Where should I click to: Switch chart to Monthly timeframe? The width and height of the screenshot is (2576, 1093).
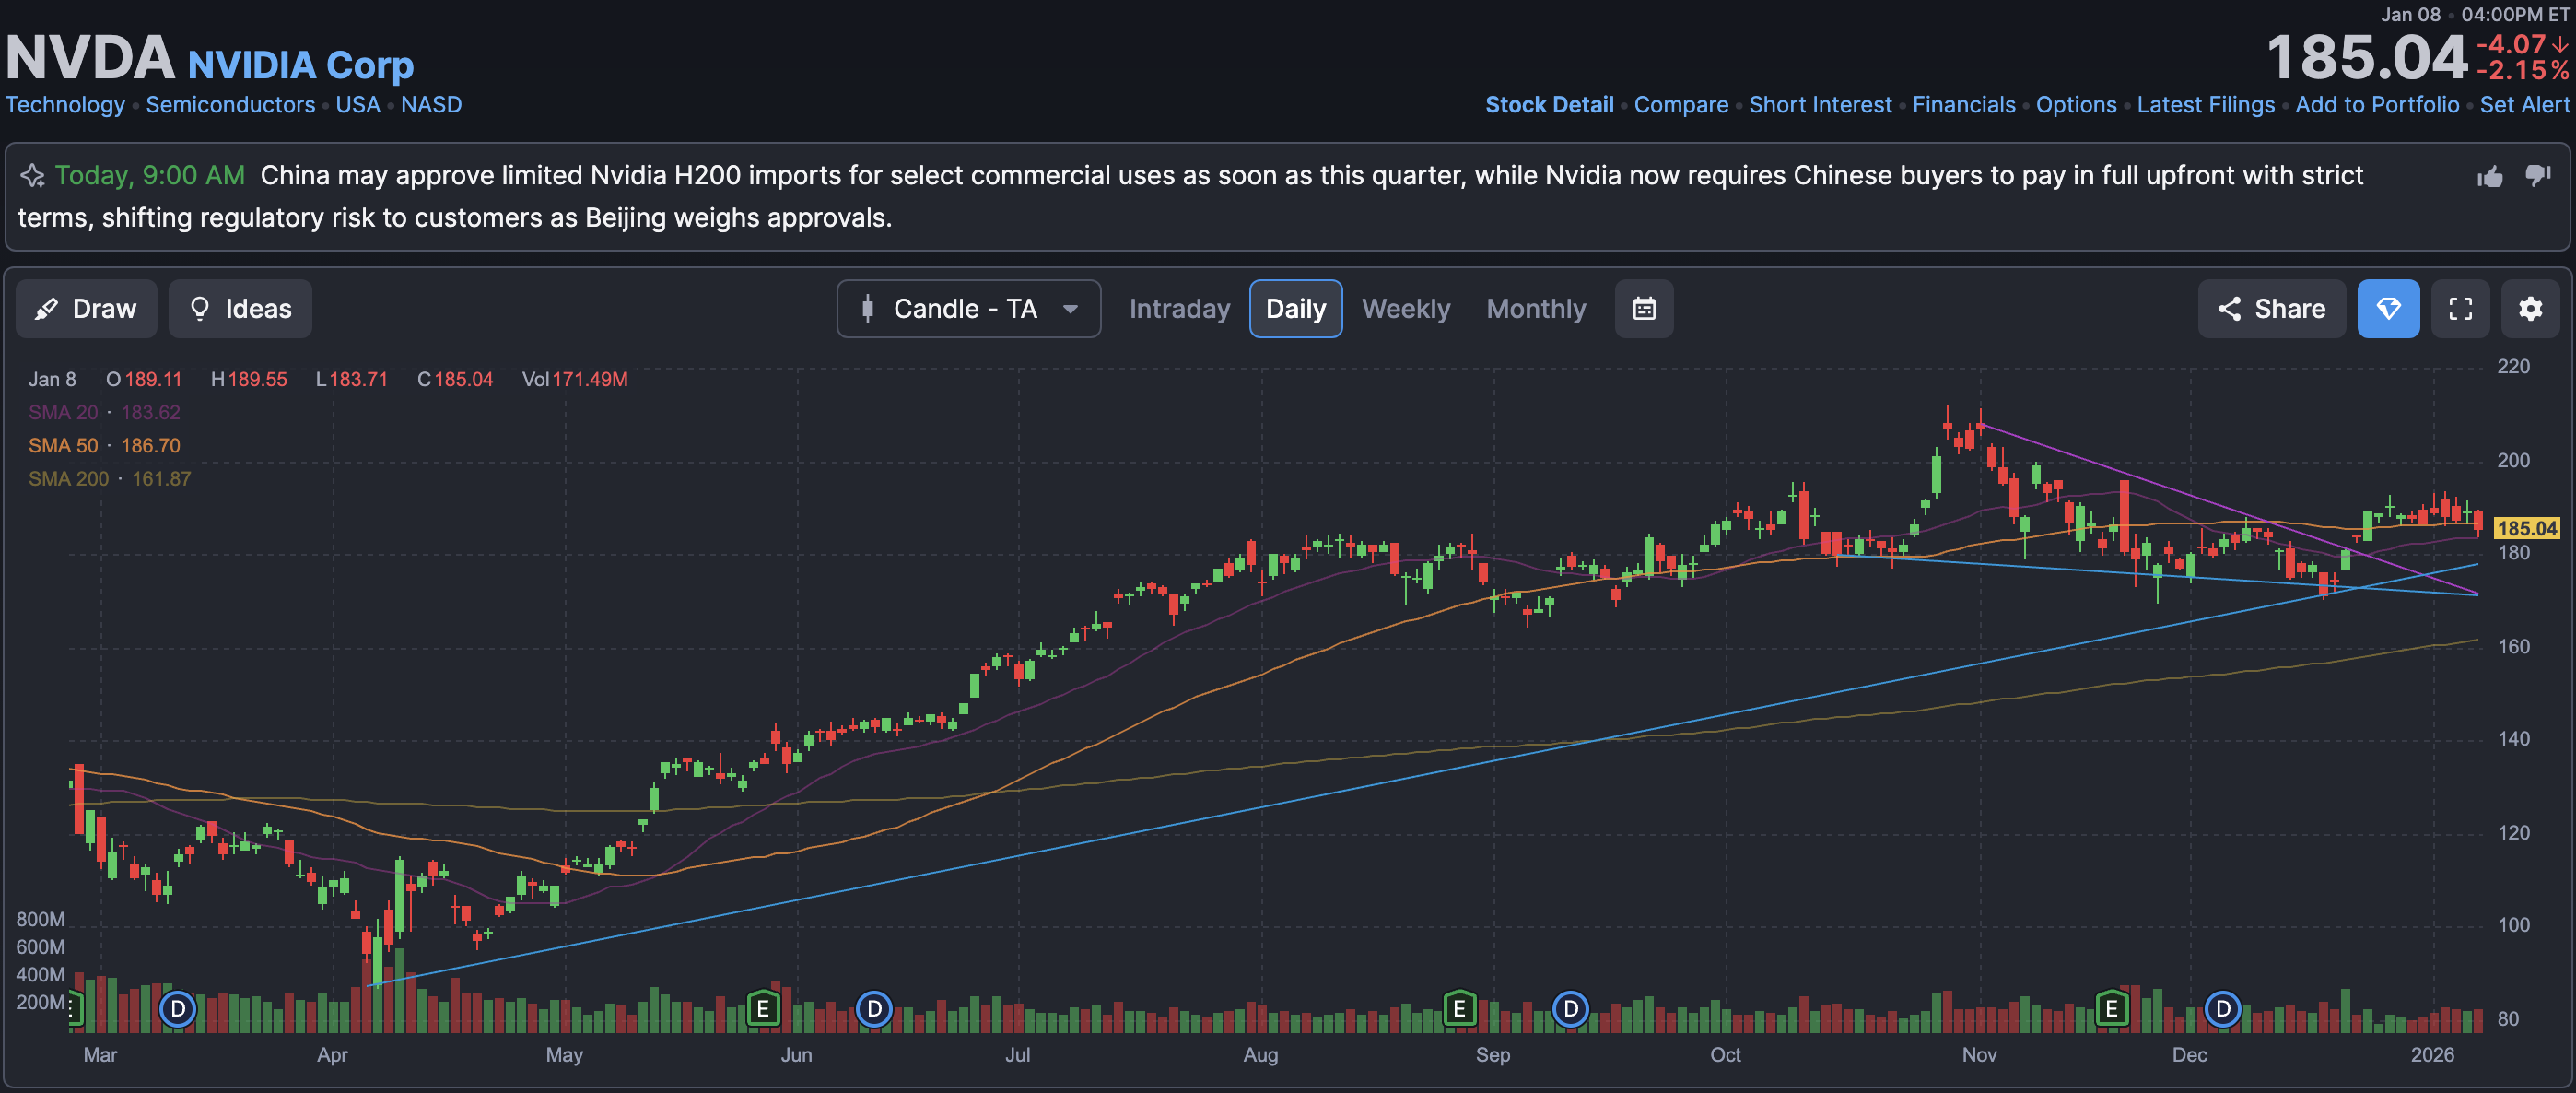click(x=1535, y=309)
